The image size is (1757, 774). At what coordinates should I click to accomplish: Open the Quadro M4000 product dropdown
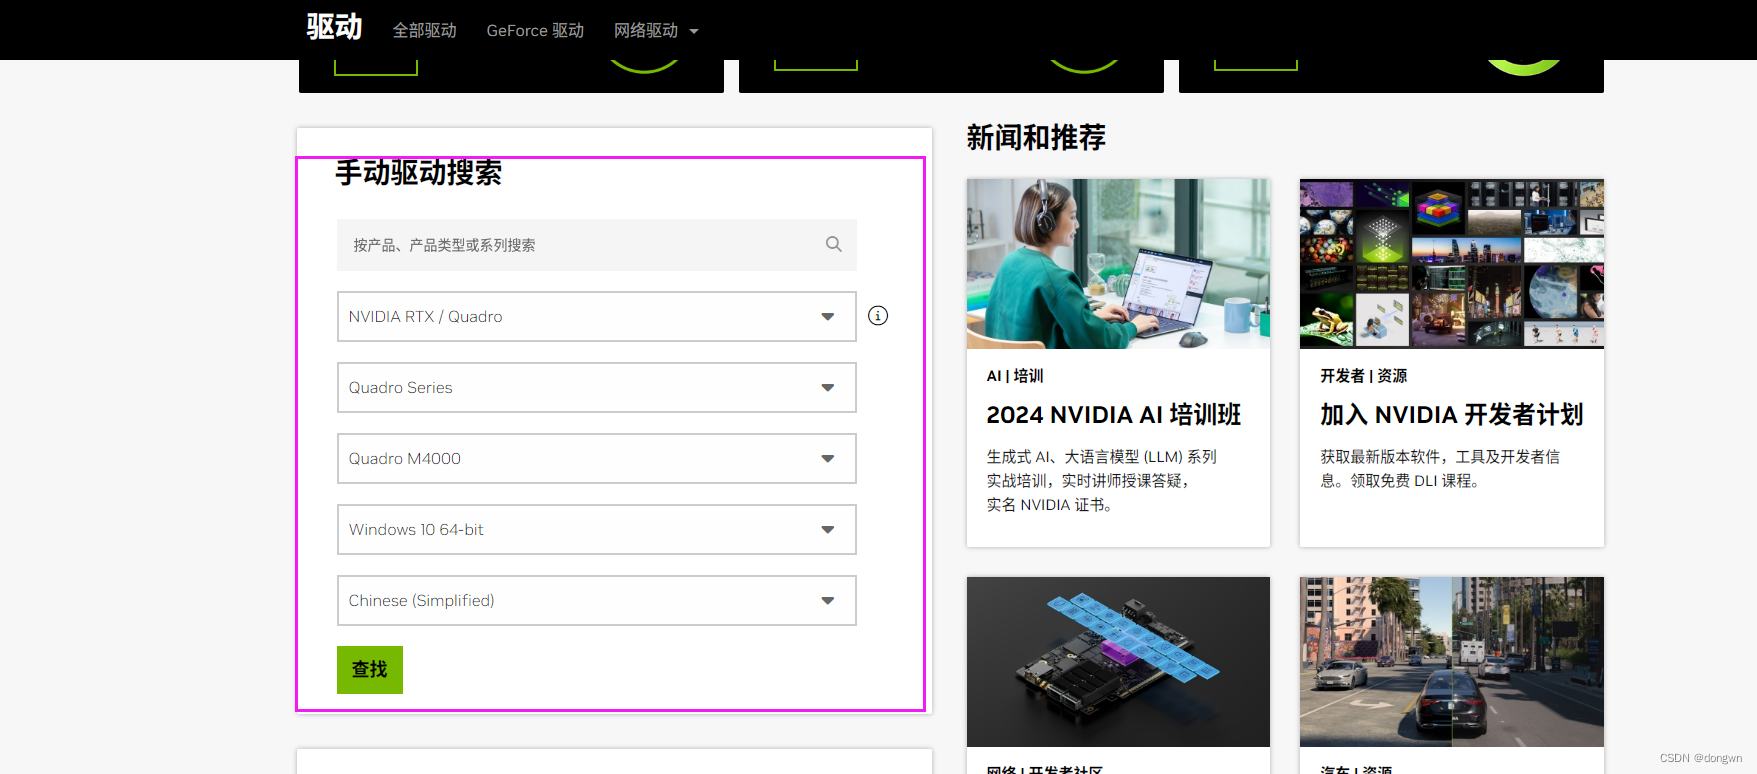pos(596,458)
